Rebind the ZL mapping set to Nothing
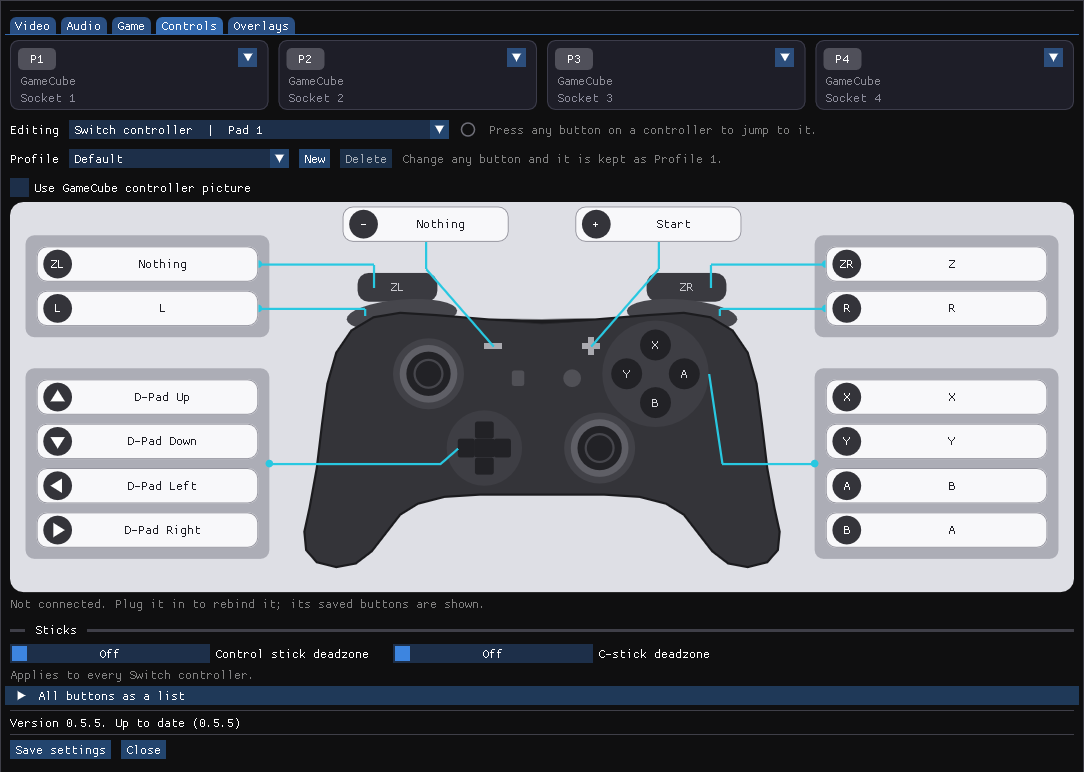Viewport: 1084px width, 772px height. 147,264
